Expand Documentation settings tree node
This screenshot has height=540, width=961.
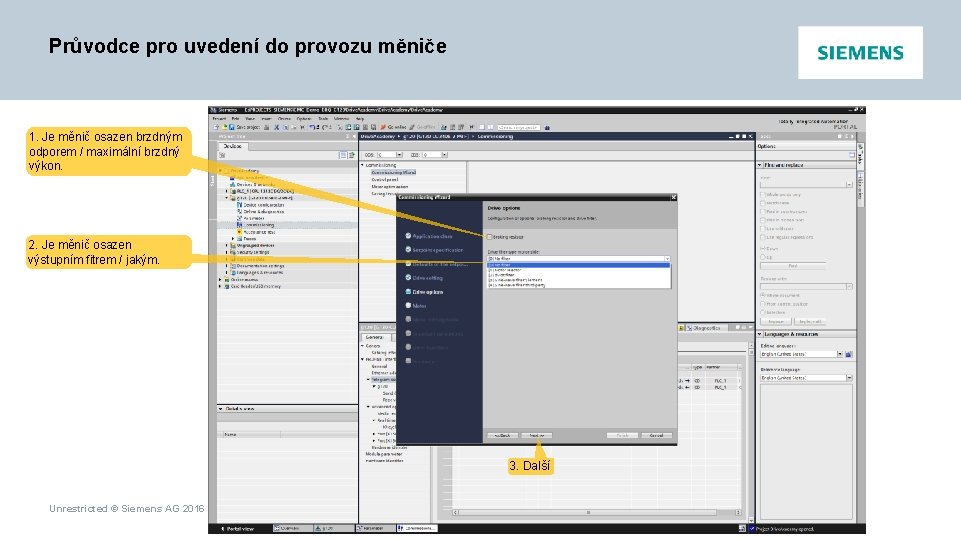click(x=227, y=266)
